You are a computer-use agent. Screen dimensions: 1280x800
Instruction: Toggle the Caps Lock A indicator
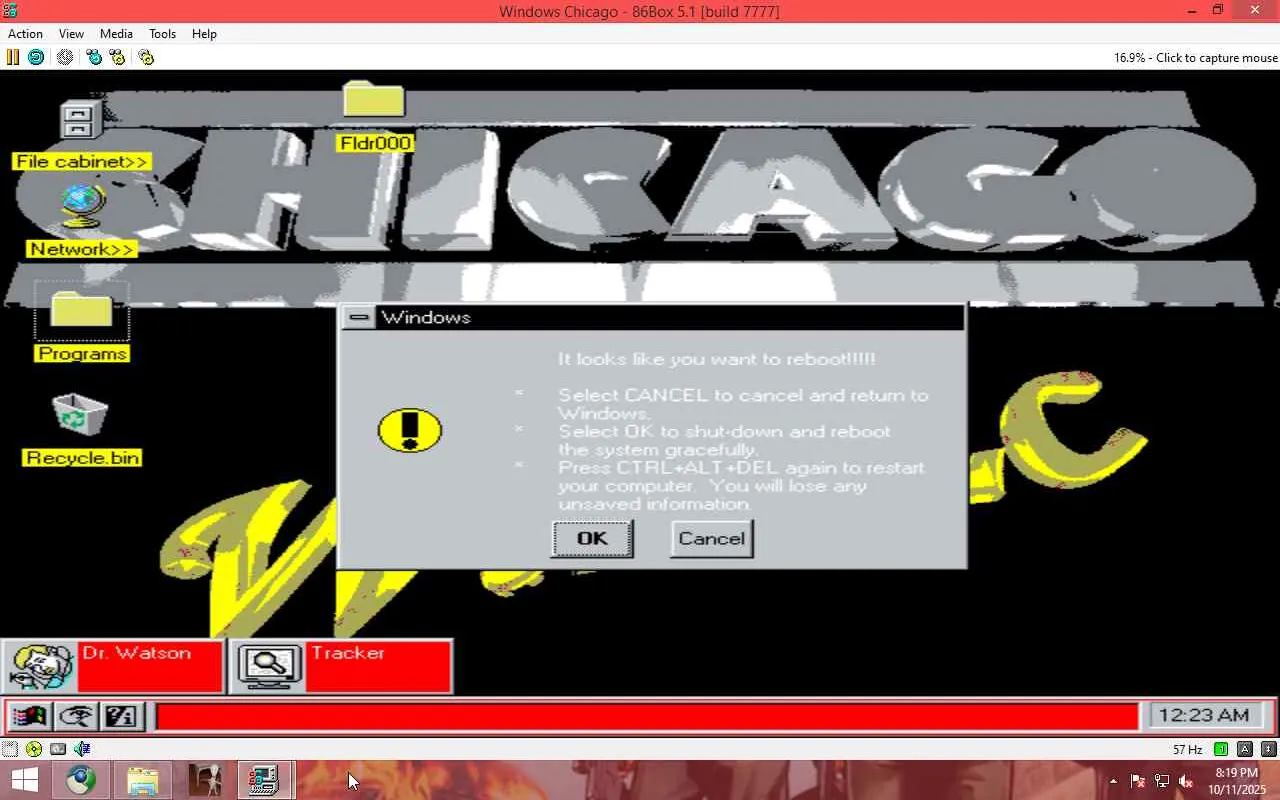(x=1245, y=749)
